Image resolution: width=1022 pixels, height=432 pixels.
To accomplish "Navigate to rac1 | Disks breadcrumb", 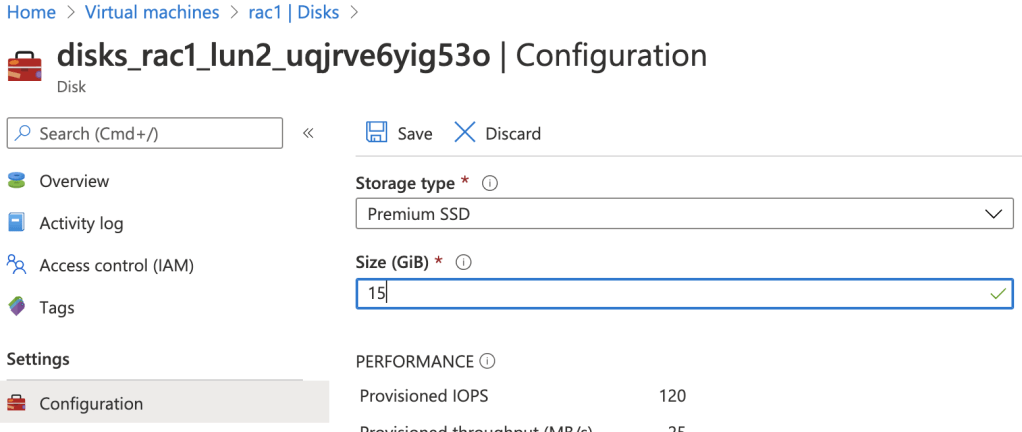I will pos(294,13).
